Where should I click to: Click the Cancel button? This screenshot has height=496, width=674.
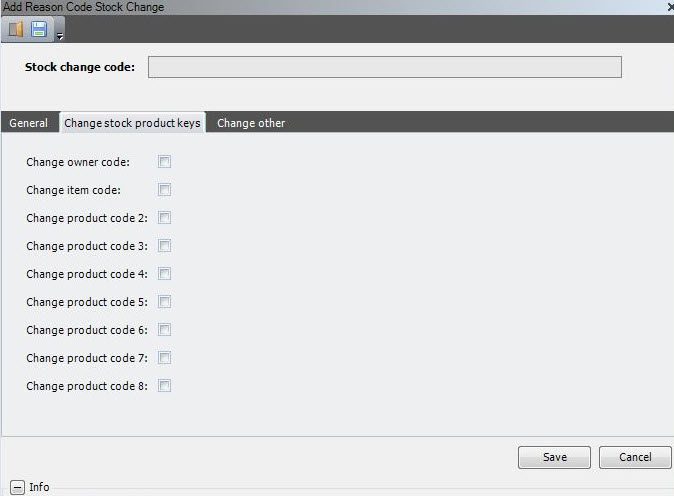pyautogui.click(x=635, y=457)
